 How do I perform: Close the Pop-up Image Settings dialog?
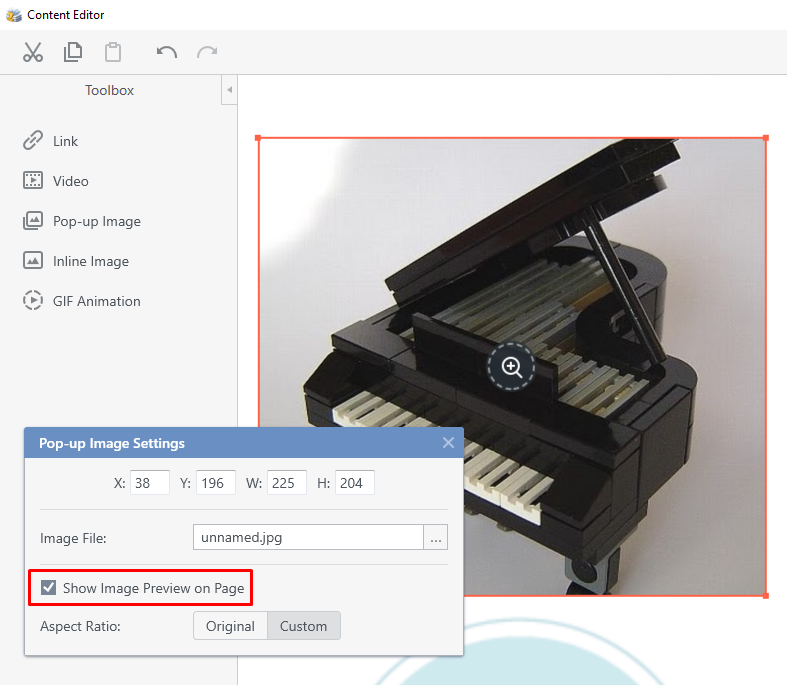click(448, 442)
